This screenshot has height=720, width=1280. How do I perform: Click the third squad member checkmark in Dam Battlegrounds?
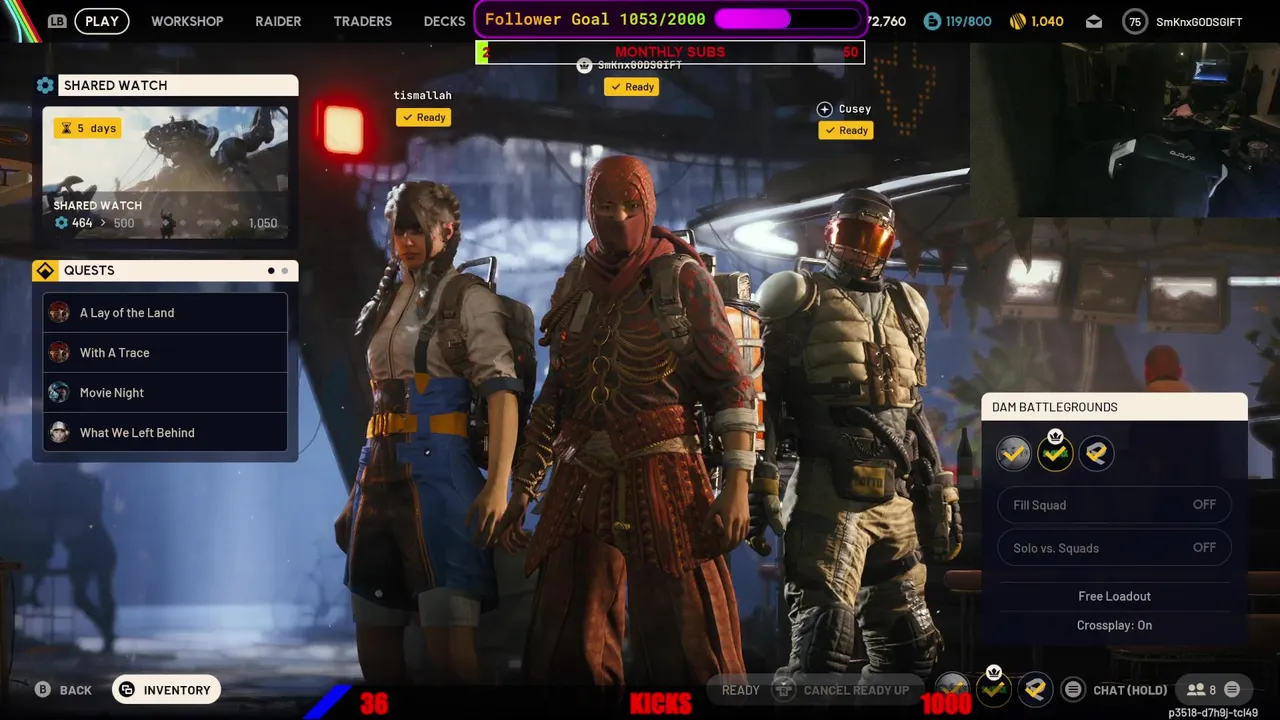coord(1096,454)
